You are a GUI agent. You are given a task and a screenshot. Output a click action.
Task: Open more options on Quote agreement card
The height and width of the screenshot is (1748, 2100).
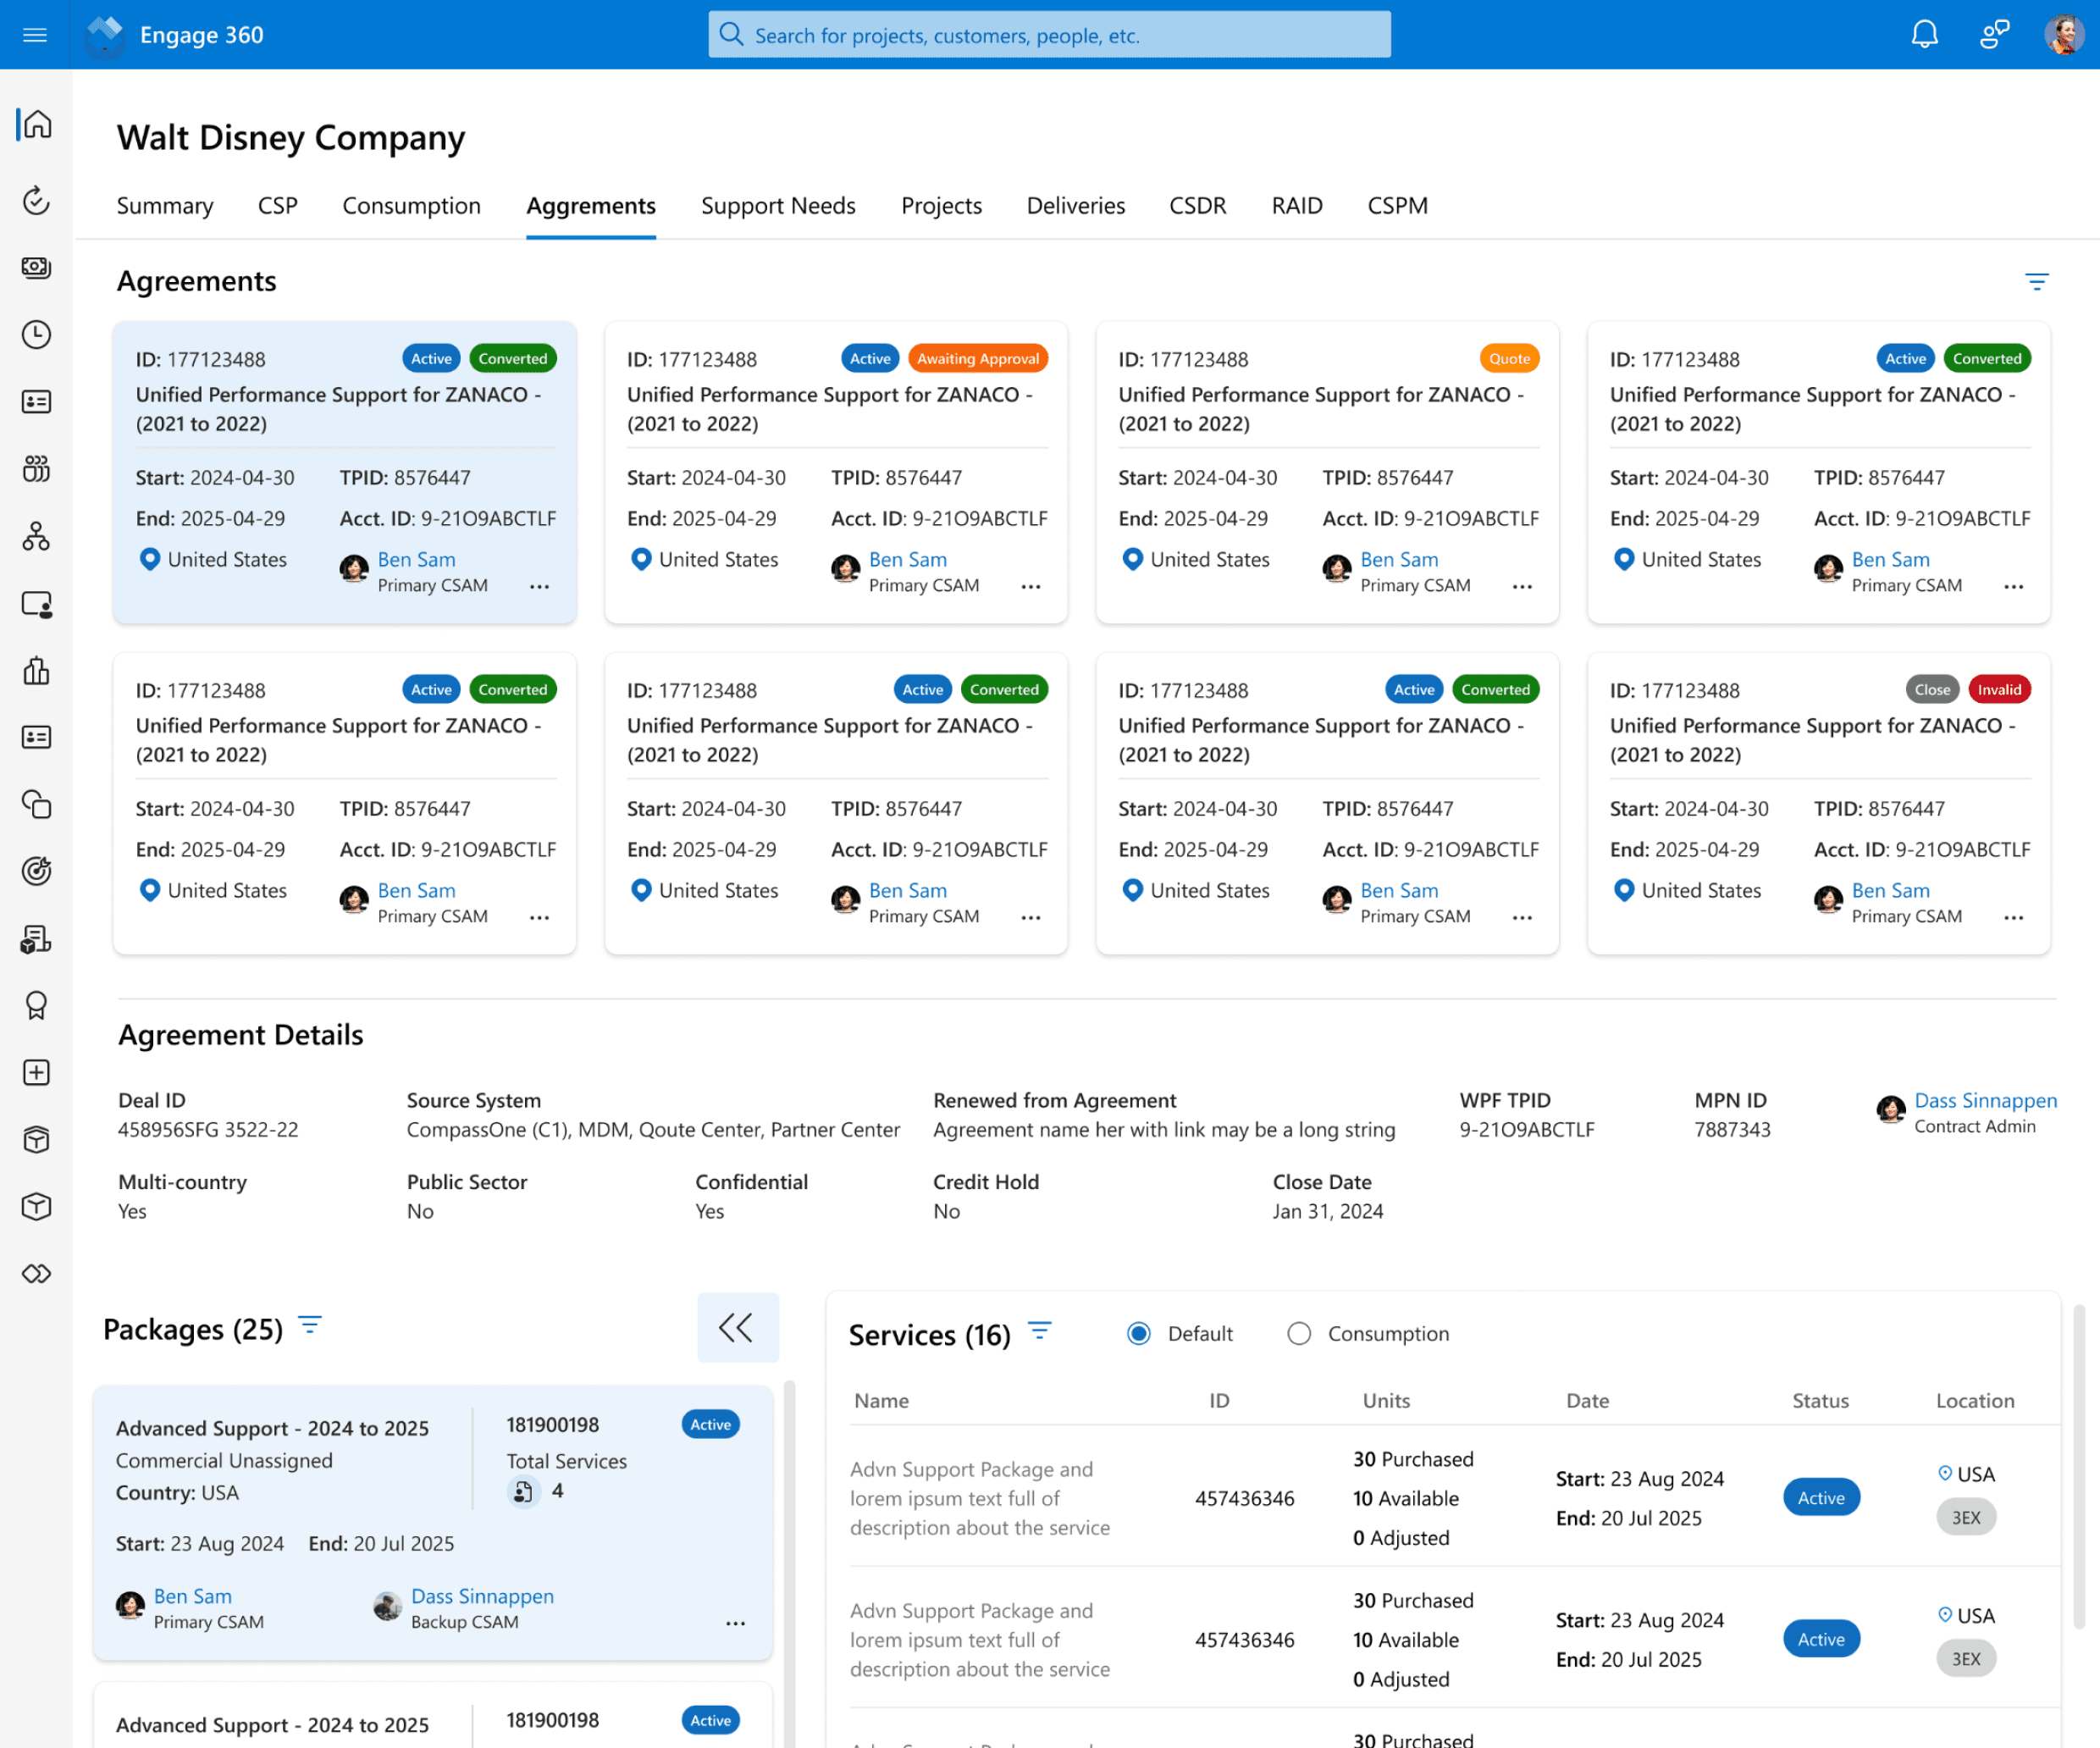coord(1522,587)
